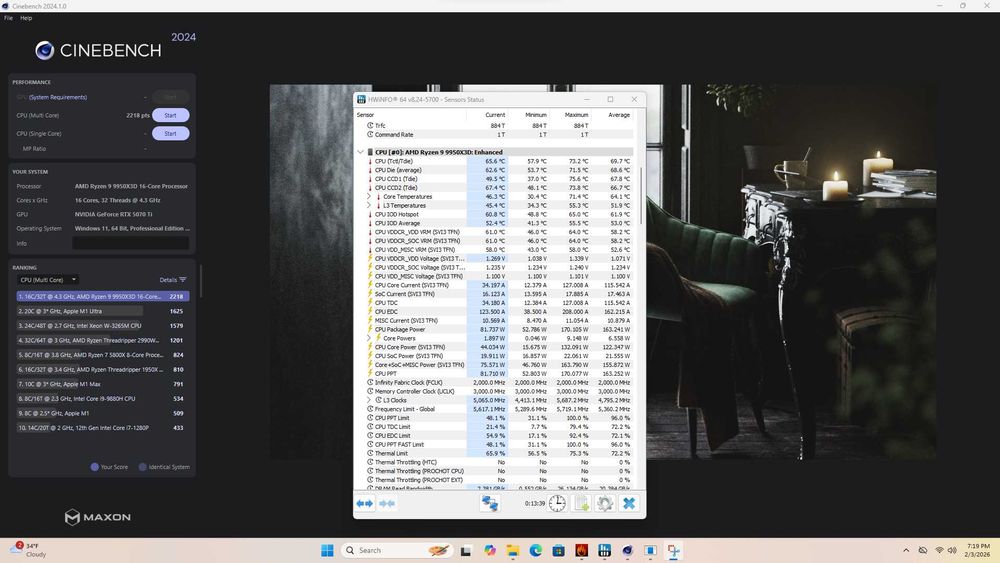Select ranking row 12th Gen Intel Core i7-1280P
The image size is (1000, 563).
click(103, 428)
